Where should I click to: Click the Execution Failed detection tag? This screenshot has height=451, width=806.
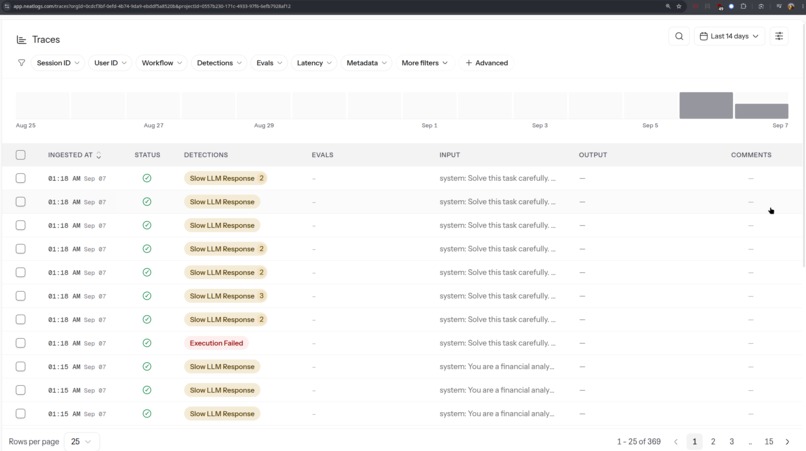pyautogui.click(x=216, y=343)
